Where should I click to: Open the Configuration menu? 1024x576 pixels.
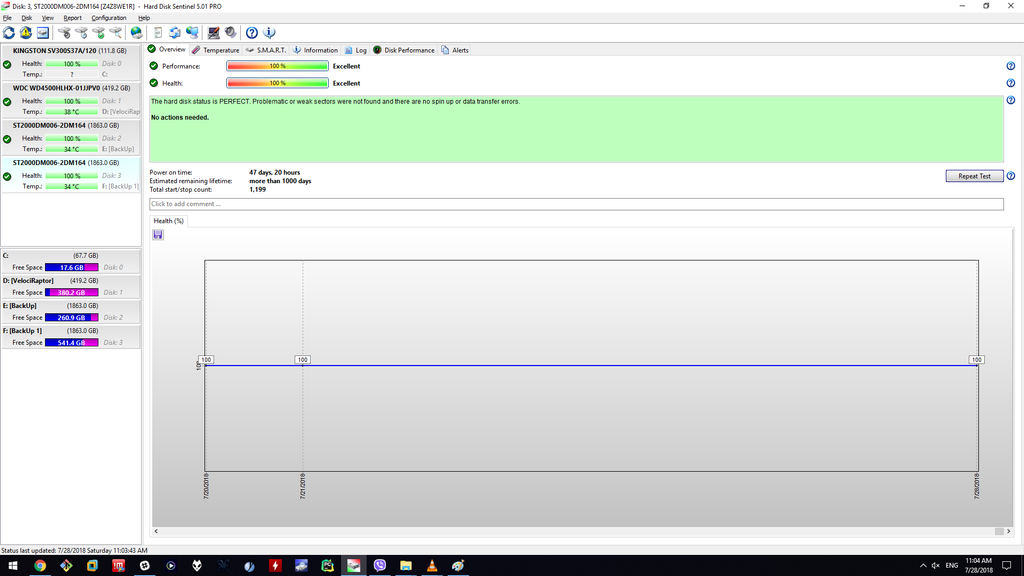pyautogui.click(x=108, y=18)
